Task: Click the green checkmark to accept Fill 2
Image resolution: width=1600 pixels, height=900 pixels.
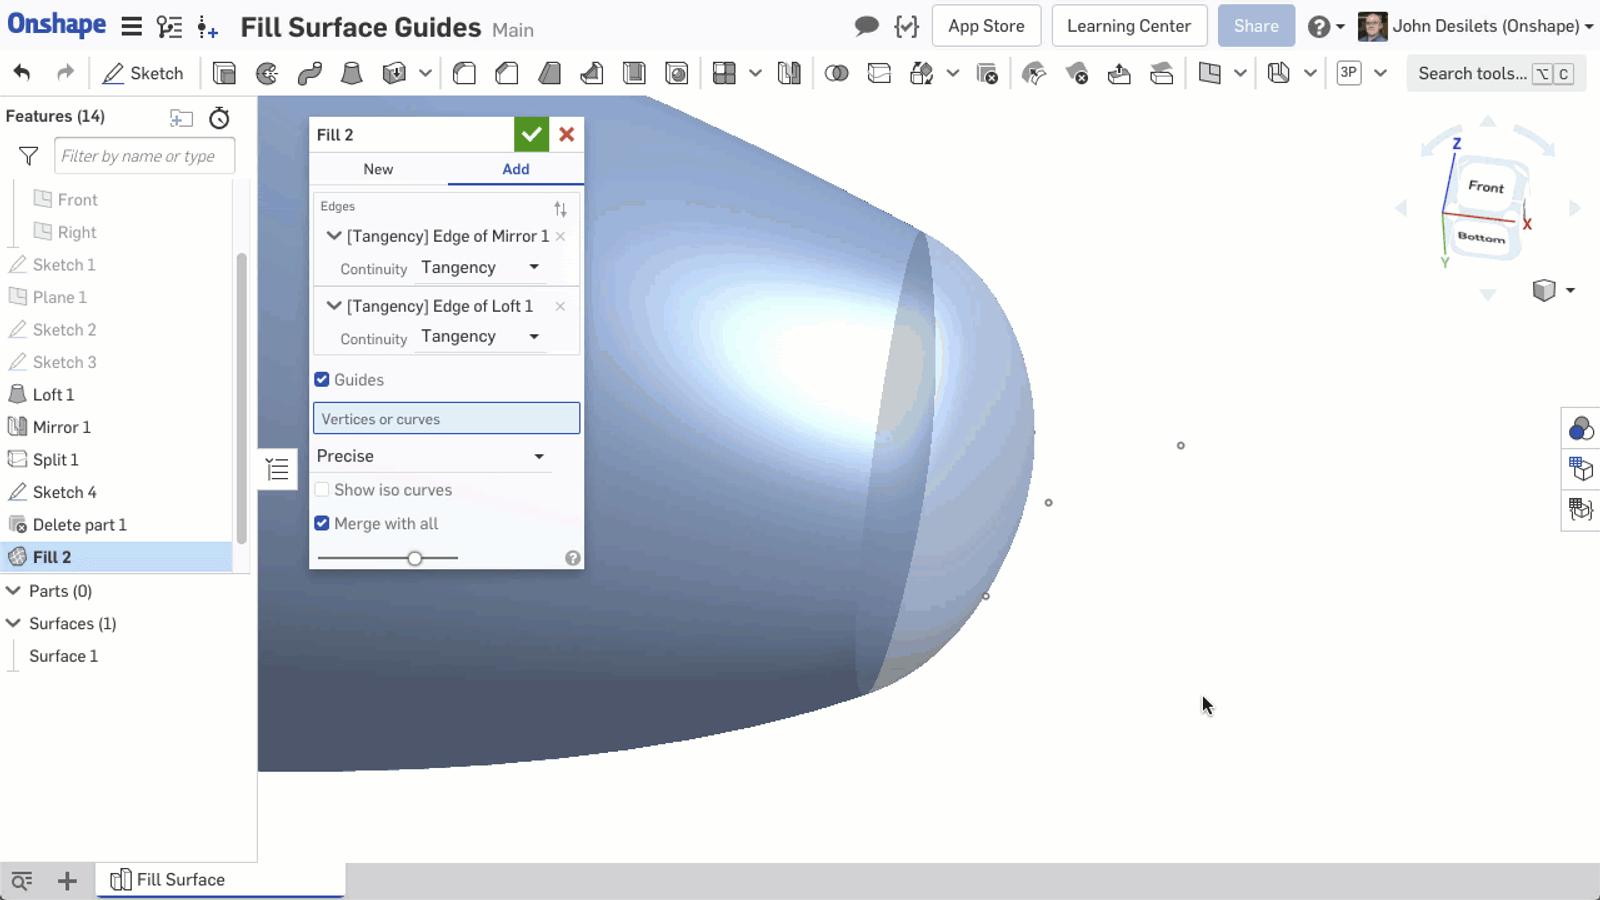Action: [531, 134]
